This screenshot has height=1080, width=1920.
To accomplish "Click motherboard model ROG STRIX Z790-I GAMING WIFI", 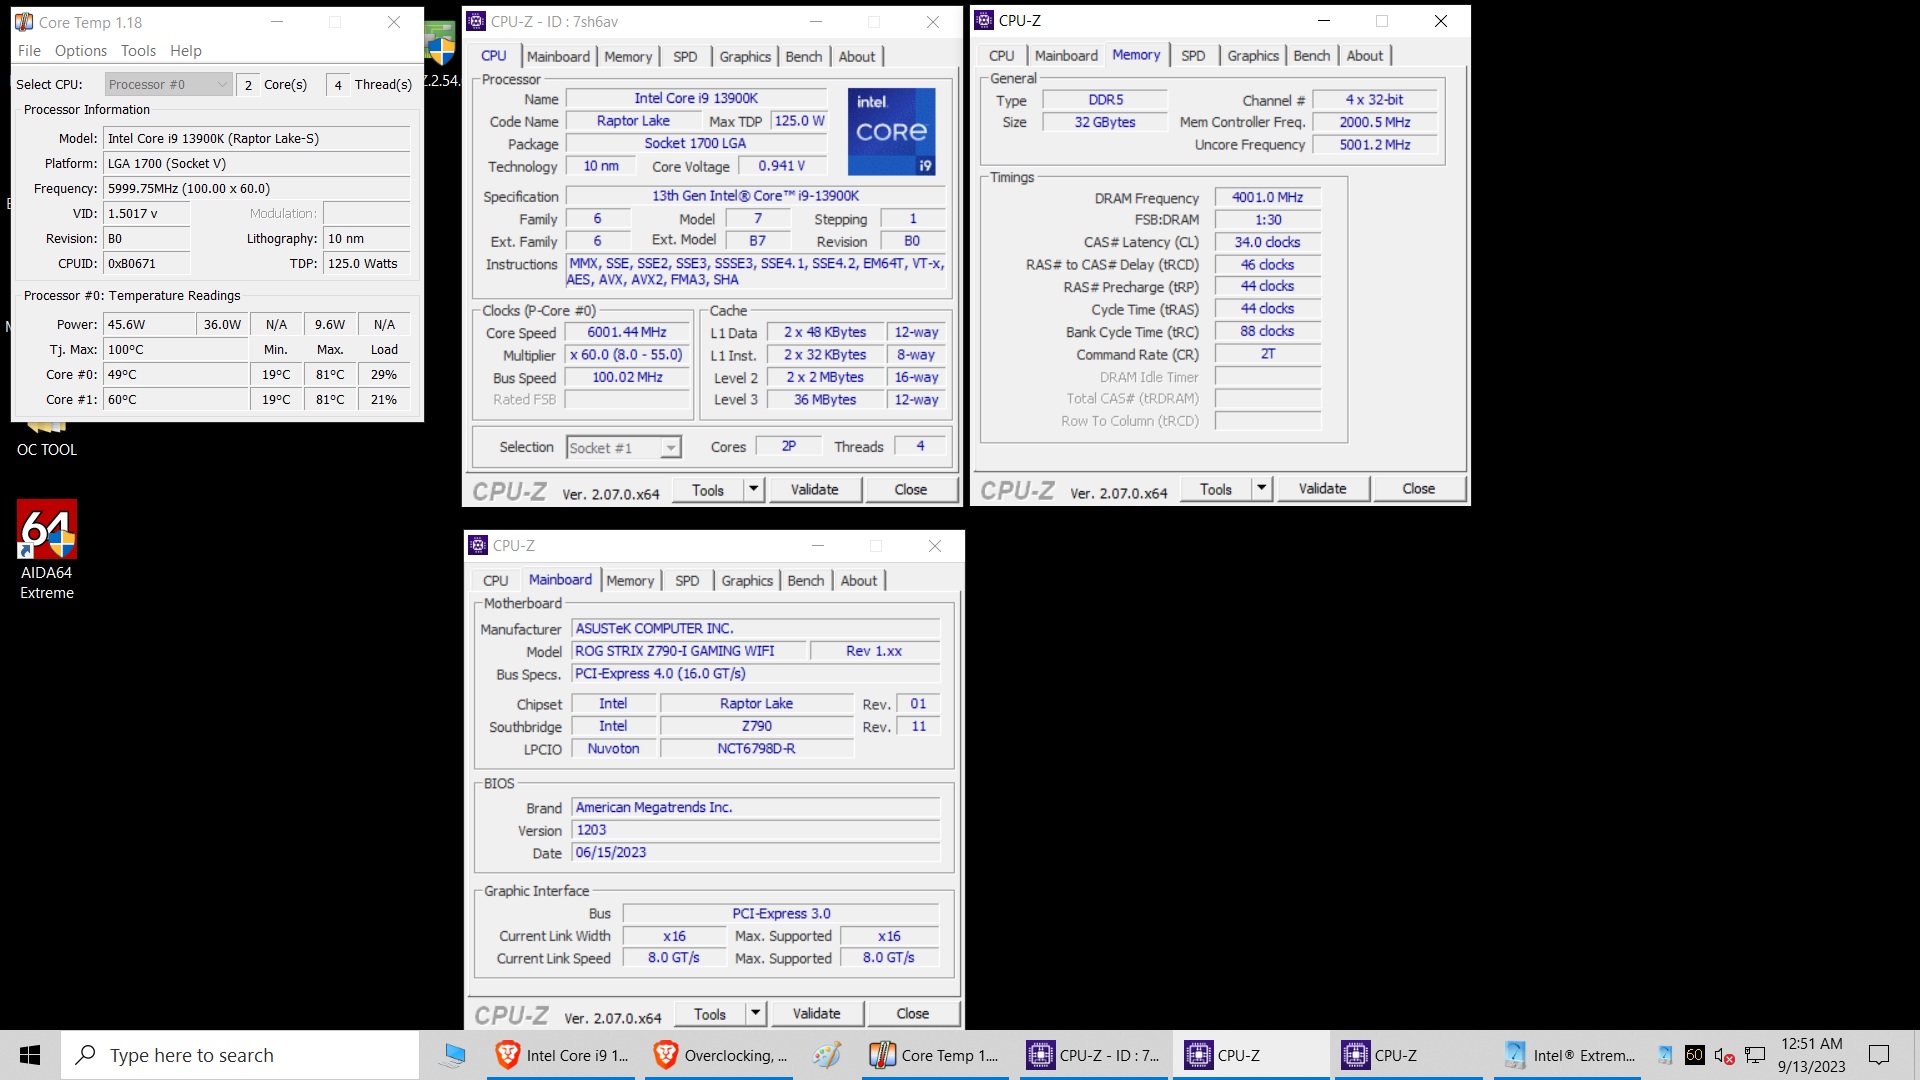I will pos(689,652).
